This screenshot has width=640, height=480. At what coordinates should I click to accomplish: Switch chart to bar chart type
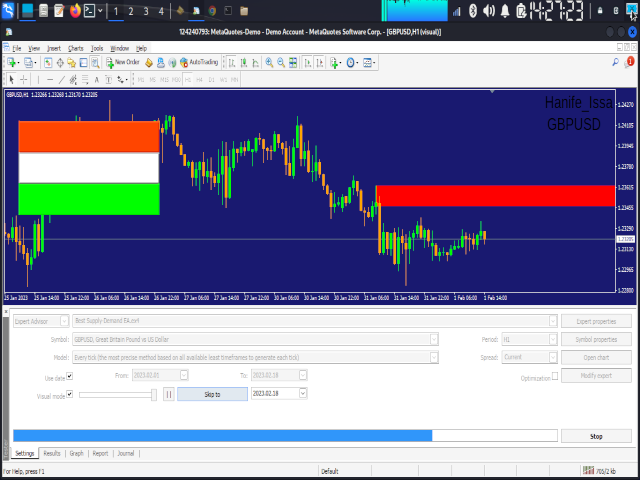point(231,62)
